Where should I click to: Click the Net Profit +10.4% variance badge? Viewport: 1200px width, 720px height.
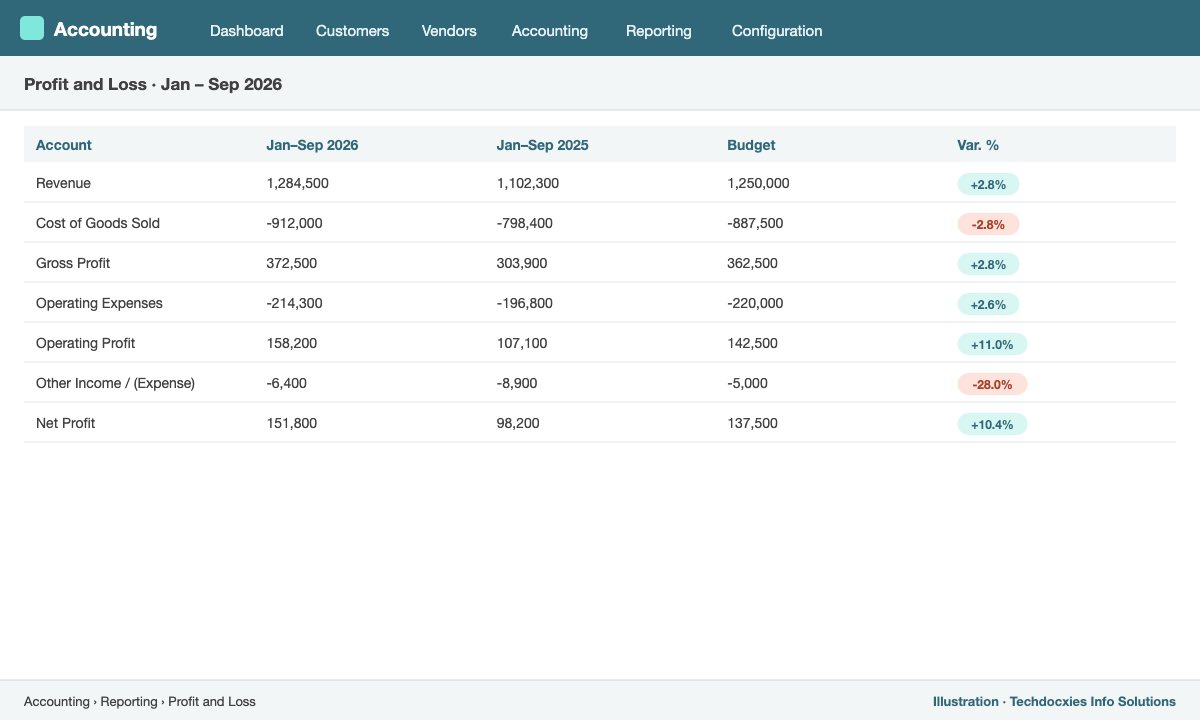[x=992, y=424]
